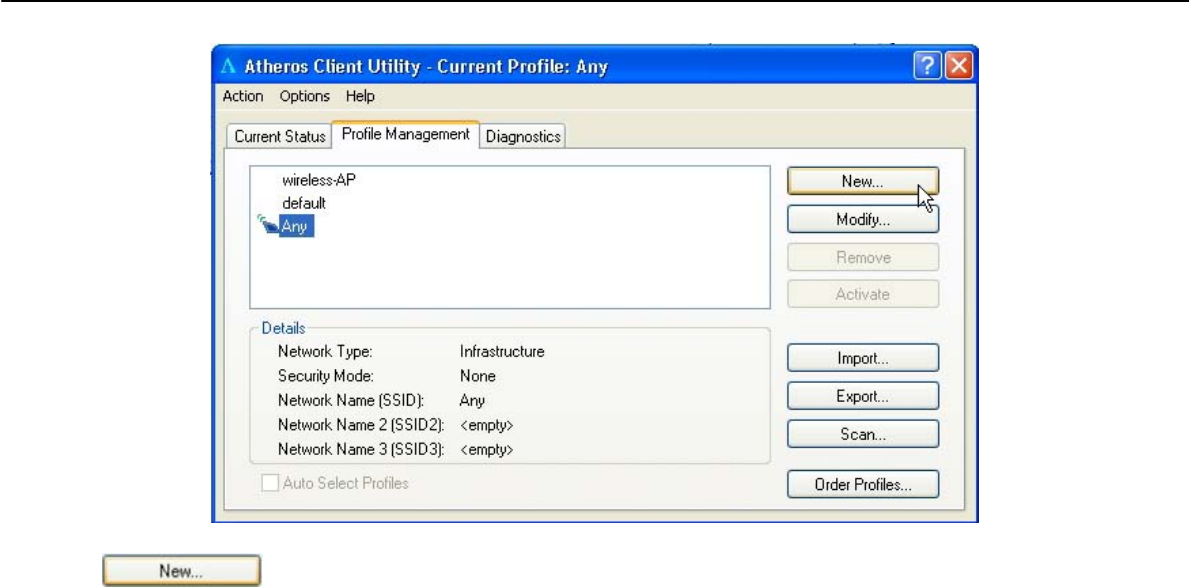This screenshot has width=1189, height=587.
Task: Click the Atheros logo icon in title bar
Action: pyautogui.click(x=227, y=67)
